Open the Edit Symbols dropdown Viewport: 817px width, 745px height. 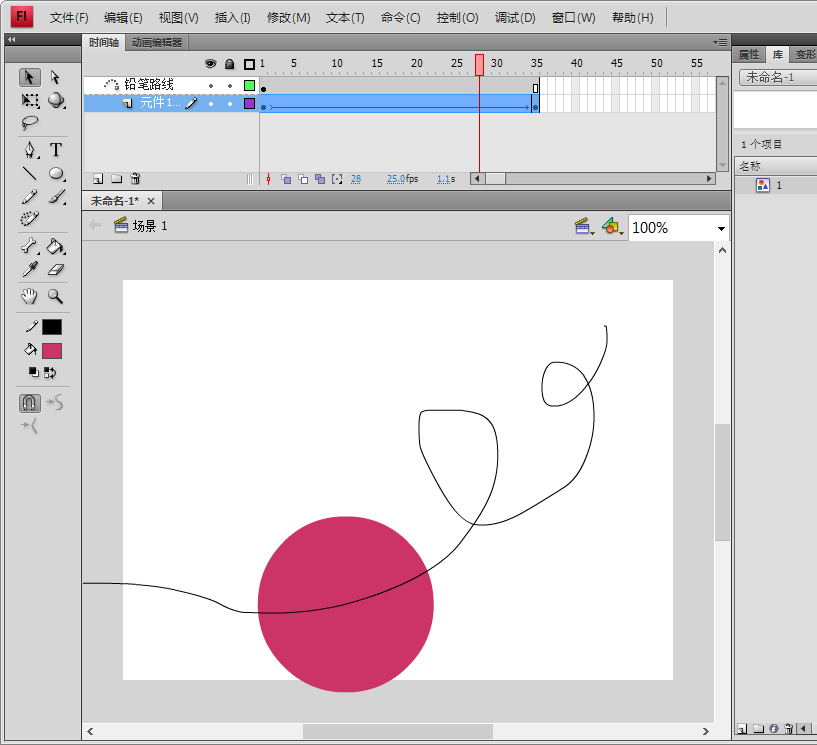click(x=612, y=228)
